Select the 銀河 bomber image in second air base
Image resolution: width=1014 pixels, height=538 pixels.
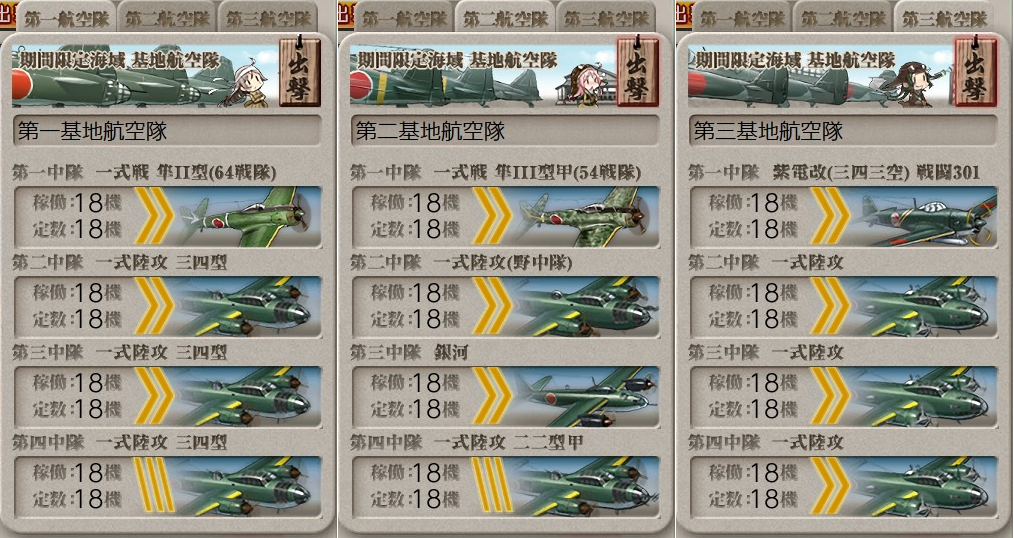tap(586, 396)
